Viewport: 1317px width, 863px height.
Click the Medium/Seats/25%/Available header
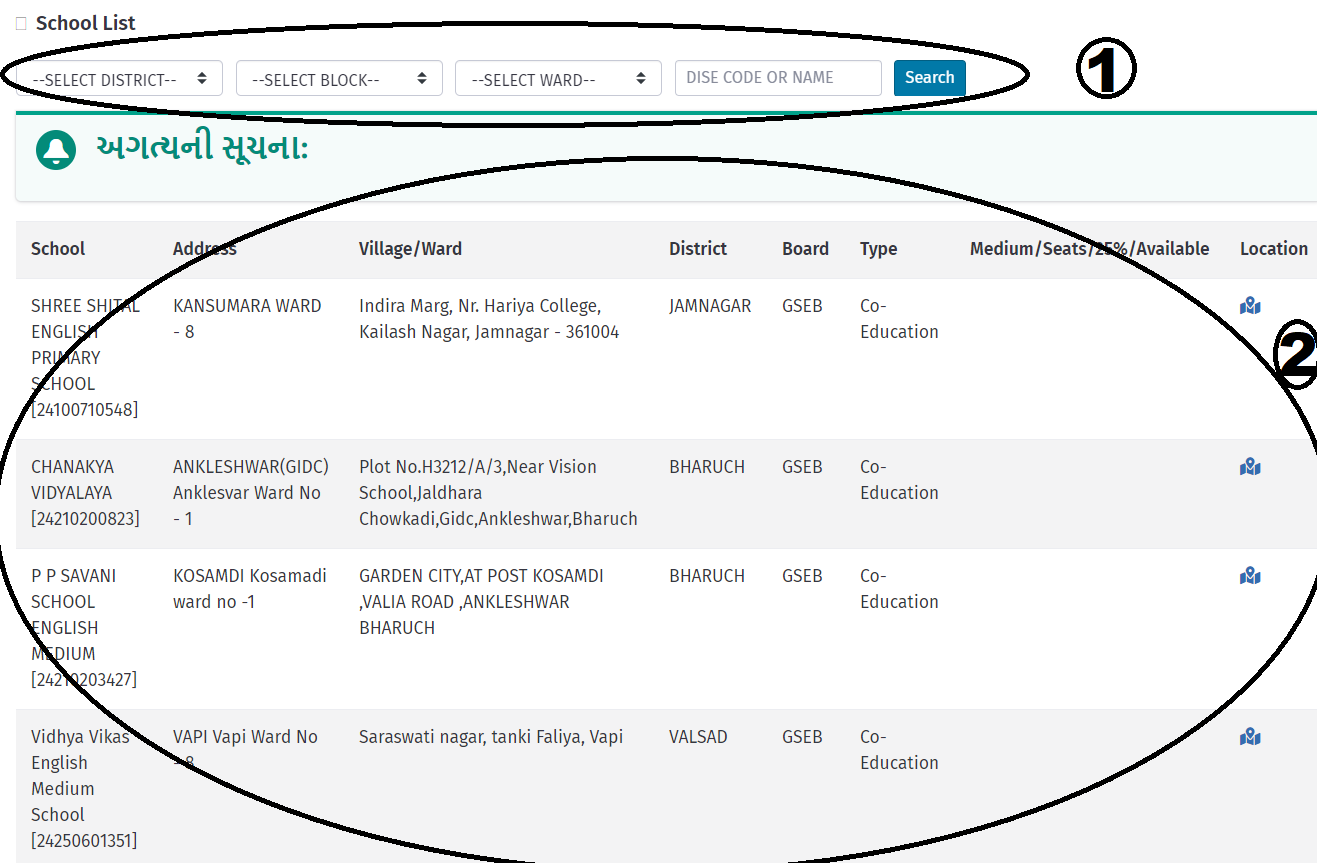[x=1090, y=248]
